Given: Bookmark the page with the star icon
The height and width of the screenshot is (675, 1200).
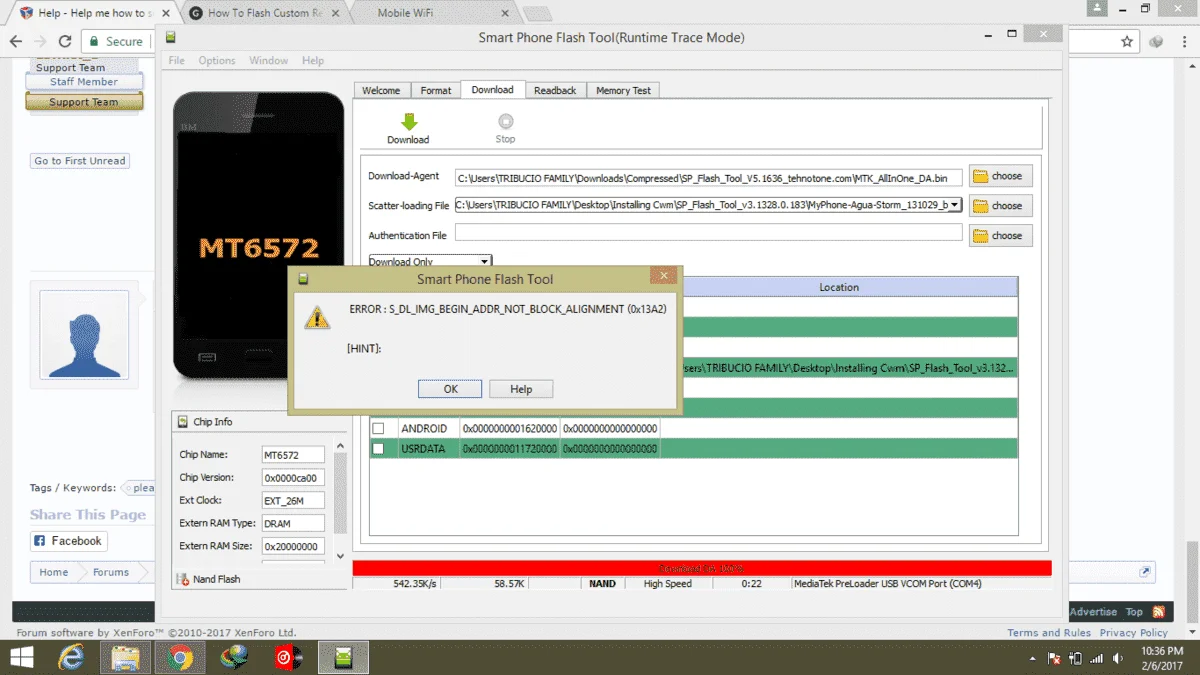Looking at the screenshot, I should pyautogui.click(x=1127, y=42).
